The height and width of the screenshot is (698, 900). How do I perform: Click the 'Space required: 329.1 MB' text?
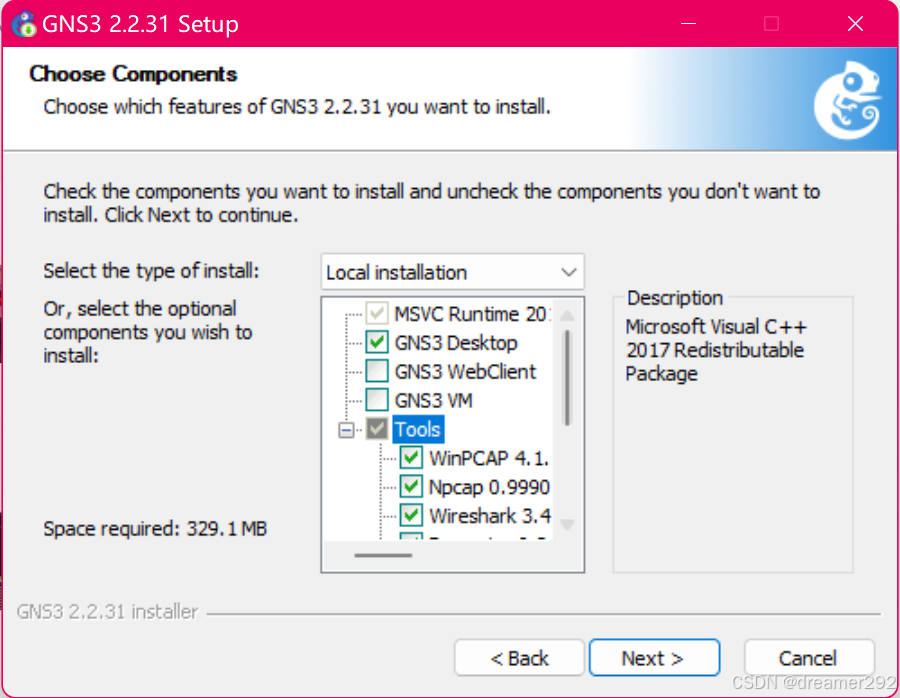click(156, 528)
